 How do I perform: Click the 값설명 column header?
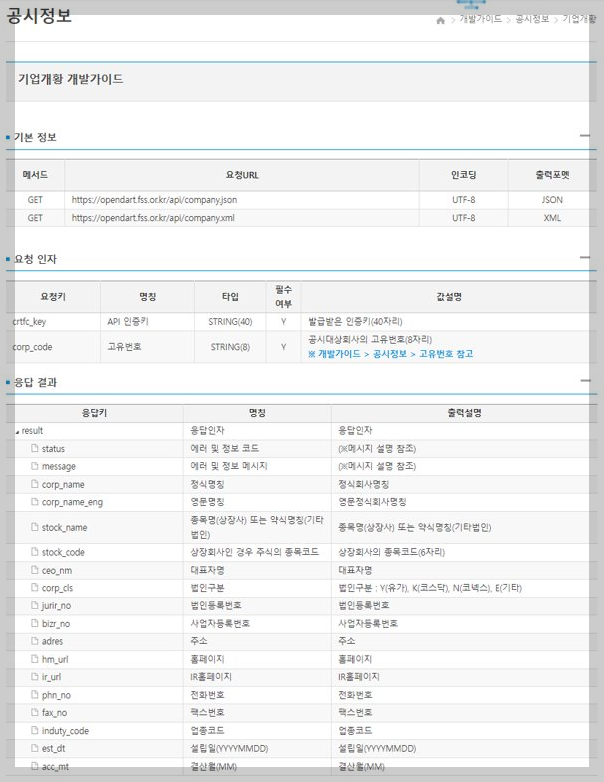pos(449,296)
